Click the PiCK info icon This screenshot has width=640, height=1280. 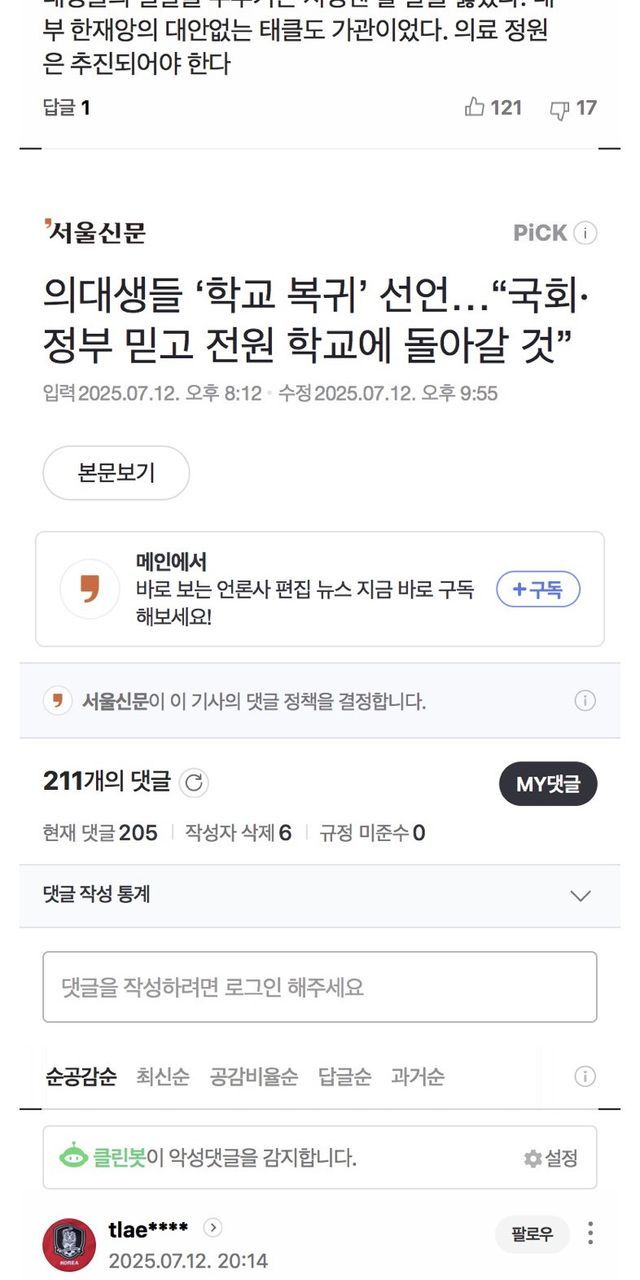[x=586, y=233]
